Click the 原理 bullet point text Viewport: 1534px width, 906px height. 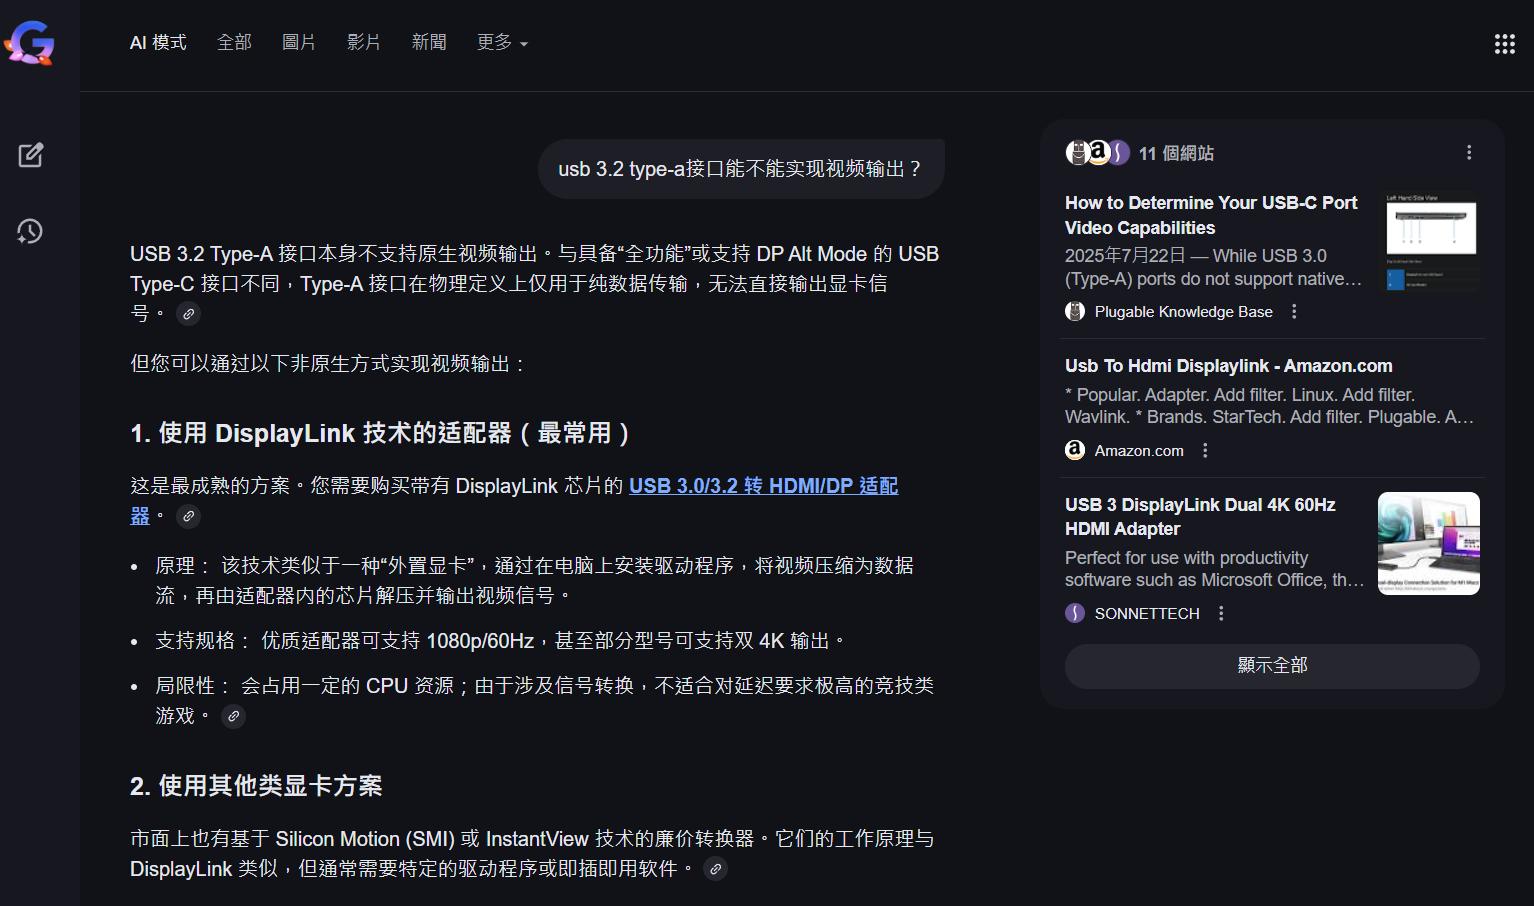point(535,581)
